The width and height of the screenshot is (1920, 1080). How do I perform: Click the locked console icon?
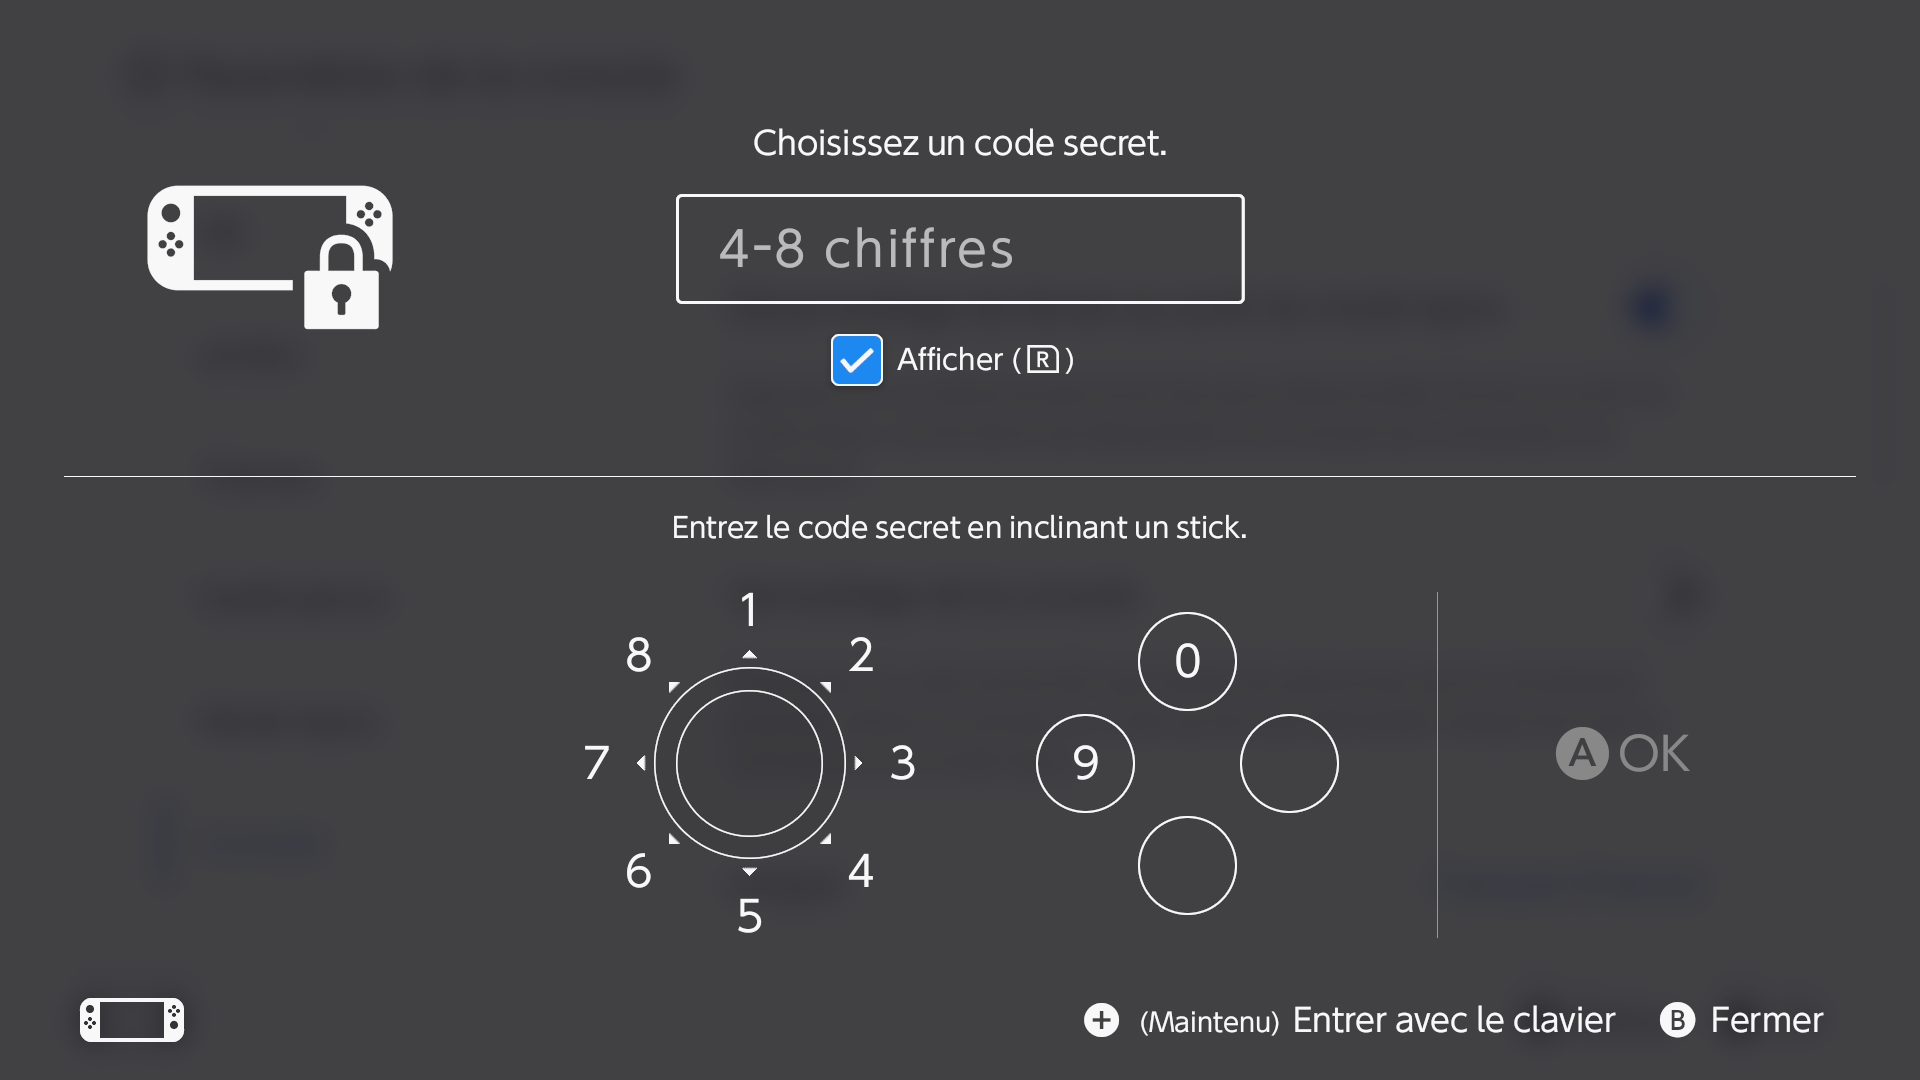coord(270,257)
